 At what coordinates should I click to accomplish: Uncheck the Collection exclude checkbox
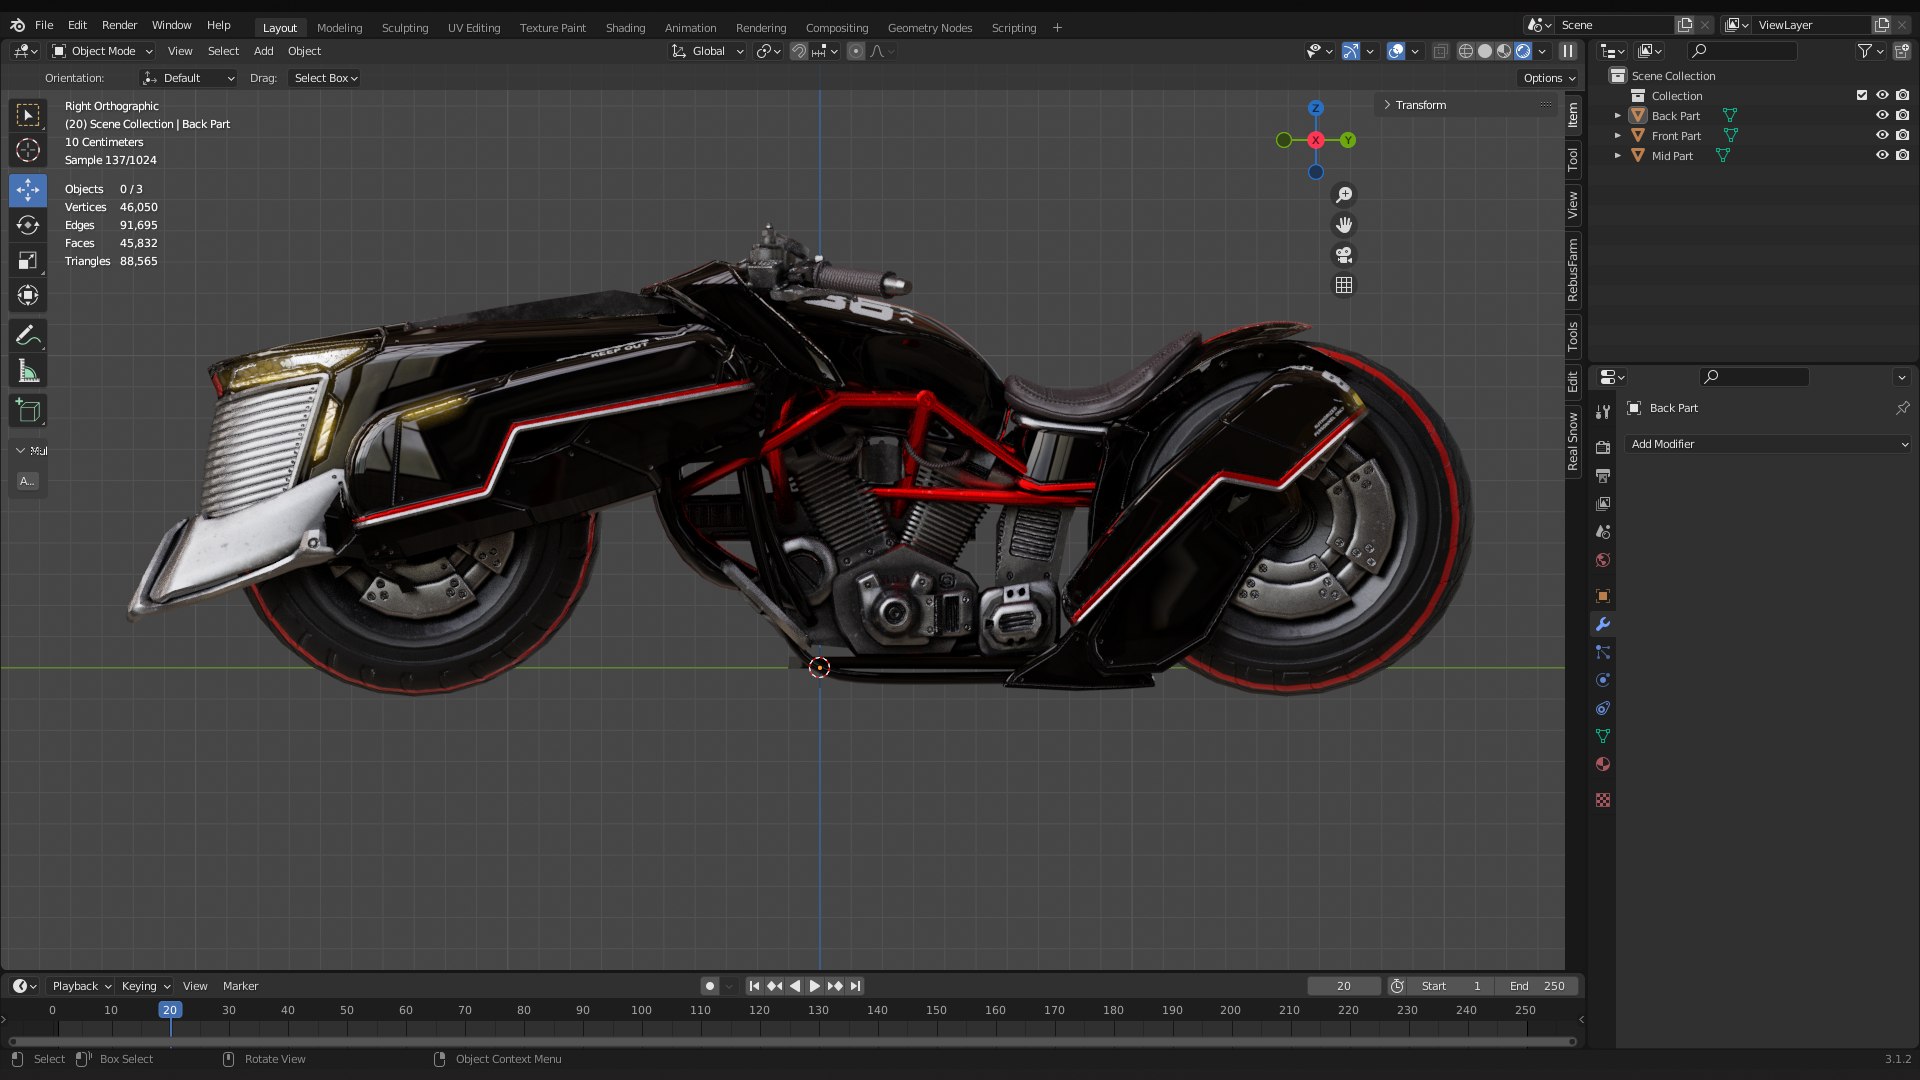(1862, 96)
